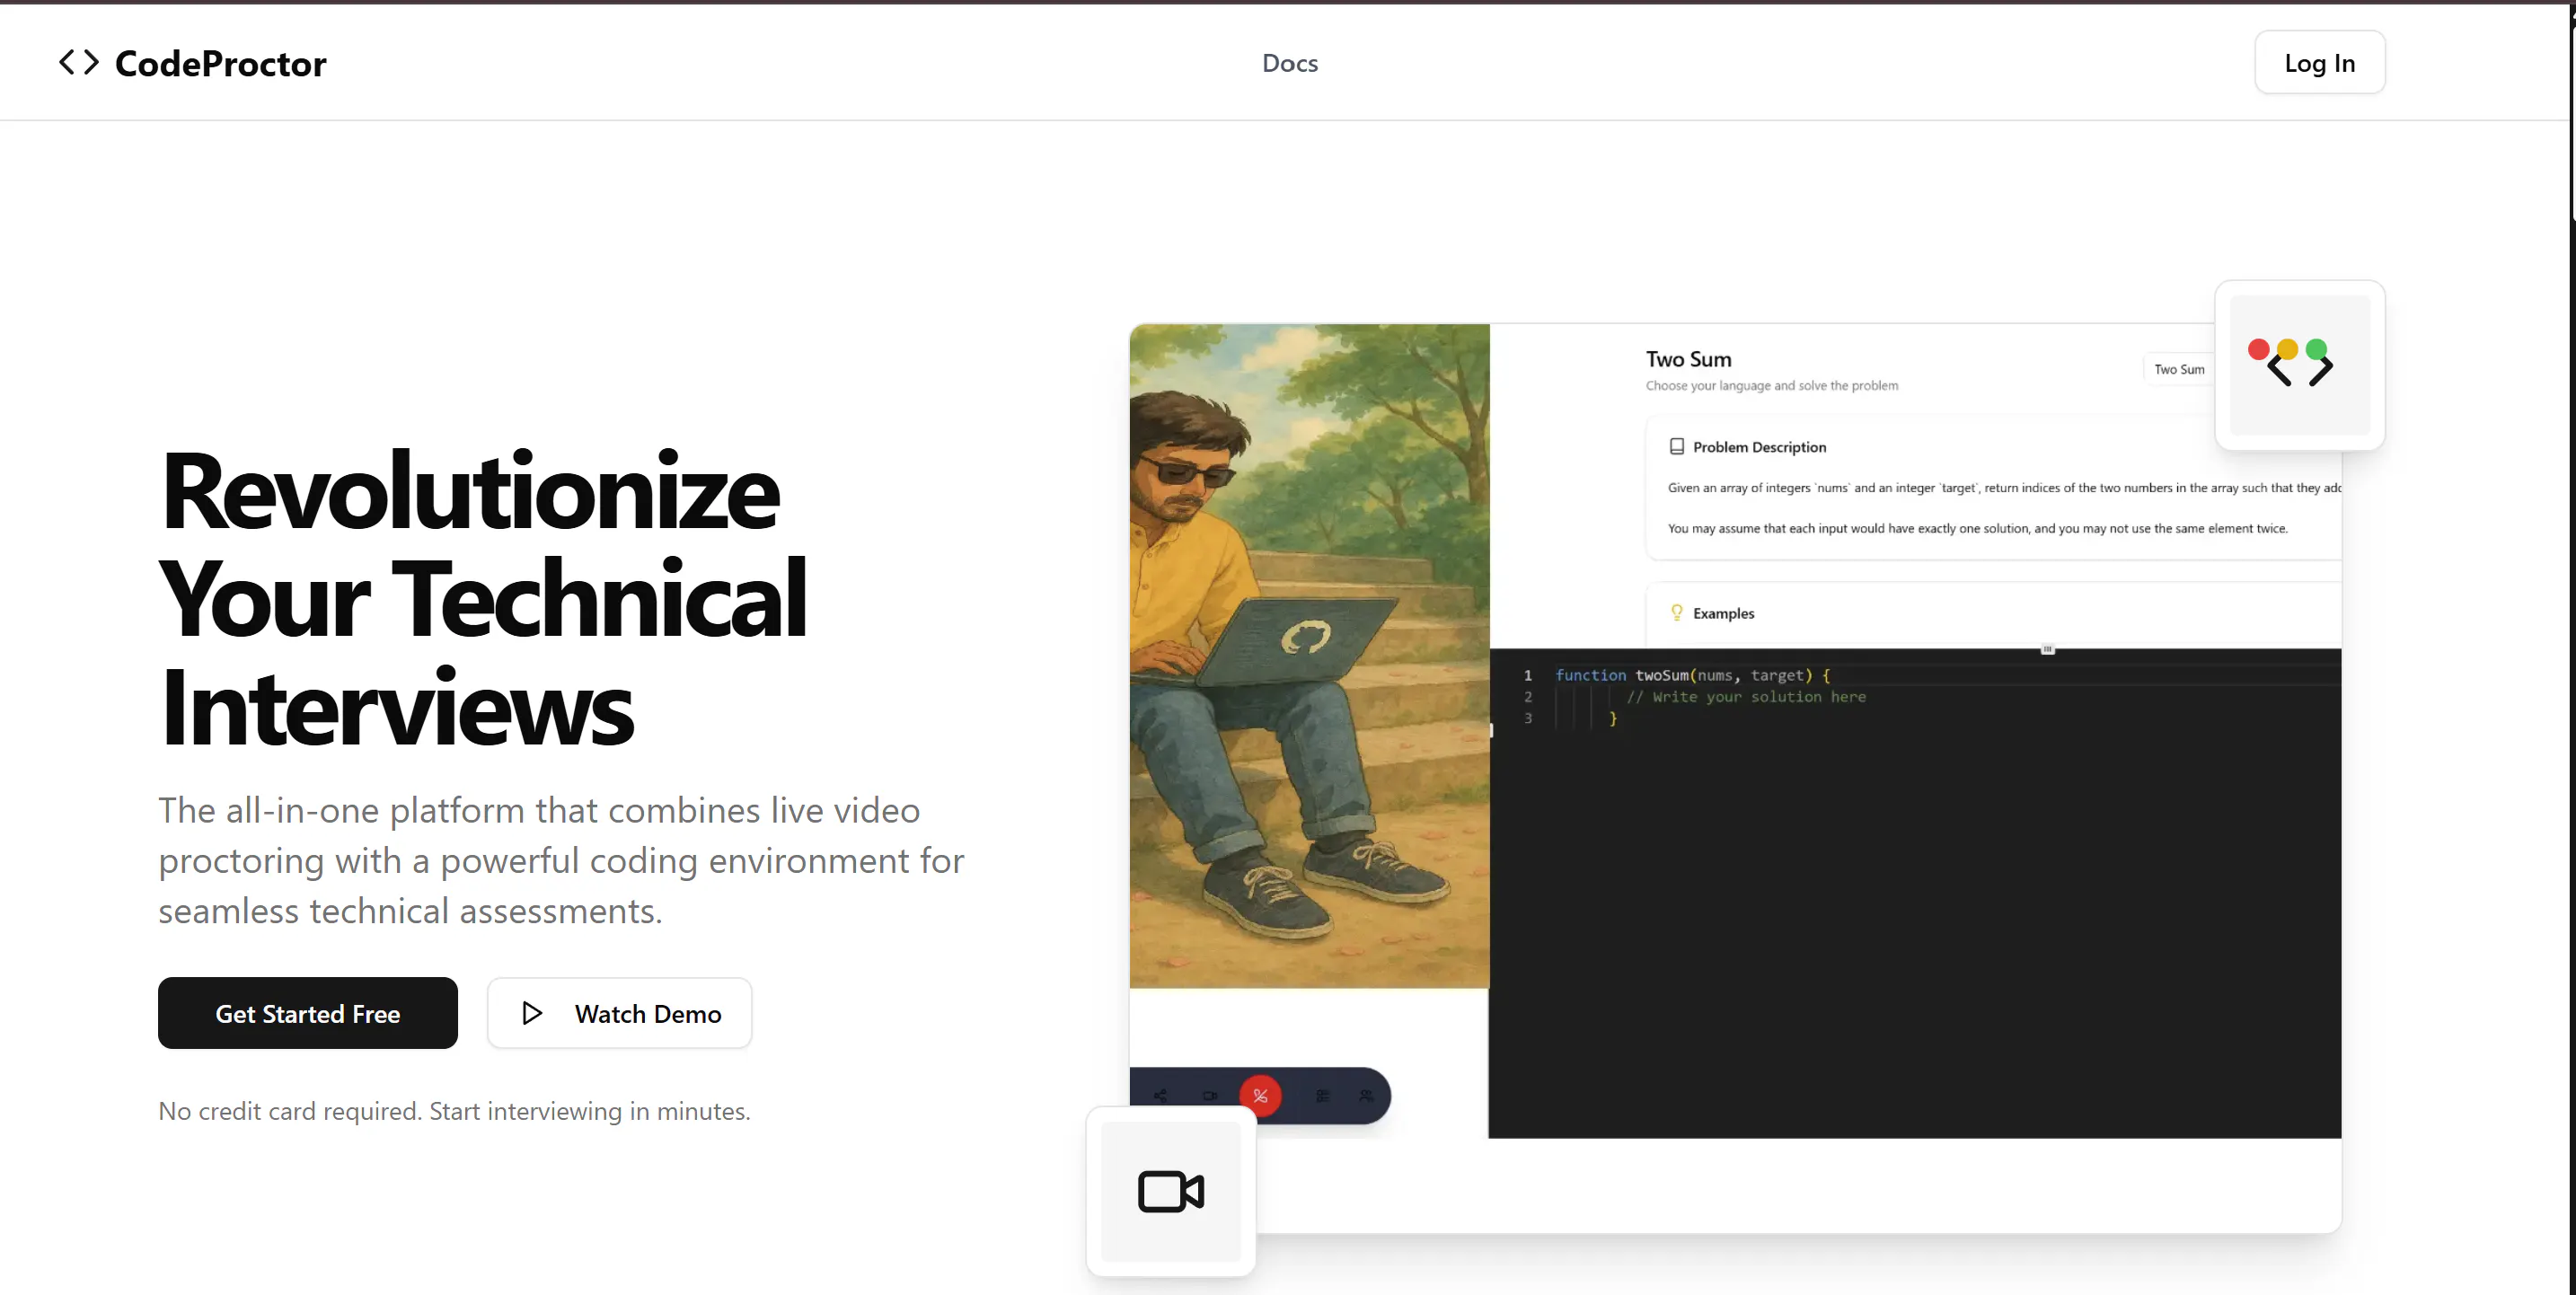This screenshot has height=1295, width=2576.
Task: Open the Two Sum problem selector
Action: [2179, 369]
